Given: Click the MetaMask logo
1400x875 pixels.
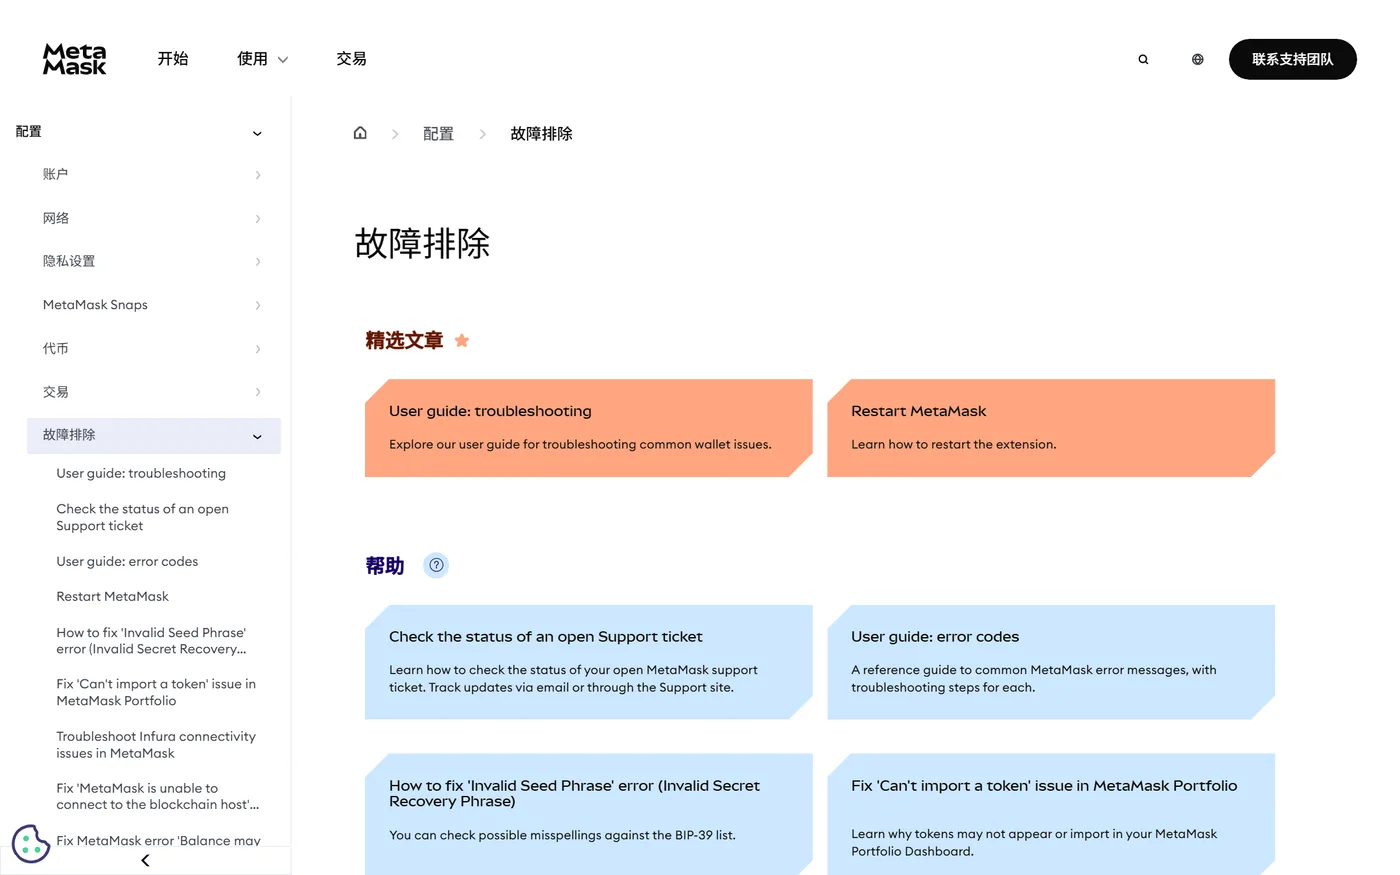Looking at the screenshot, I should pos(74,59).
